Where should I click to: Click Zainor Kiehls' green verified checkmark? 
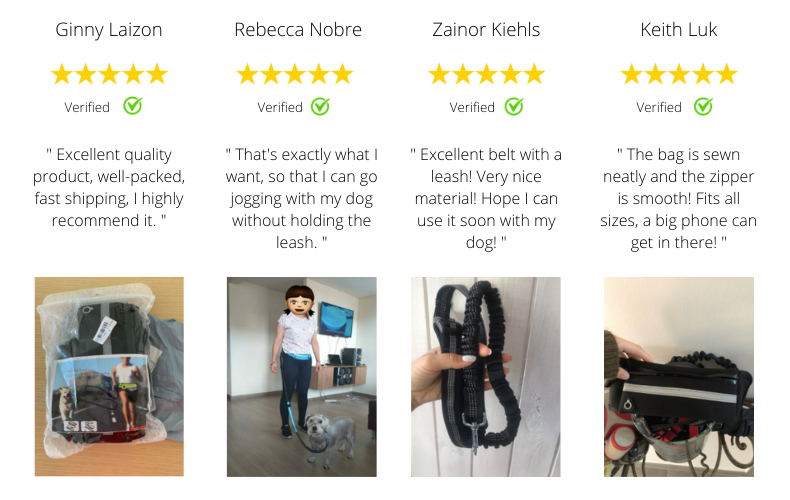[513, 106]
